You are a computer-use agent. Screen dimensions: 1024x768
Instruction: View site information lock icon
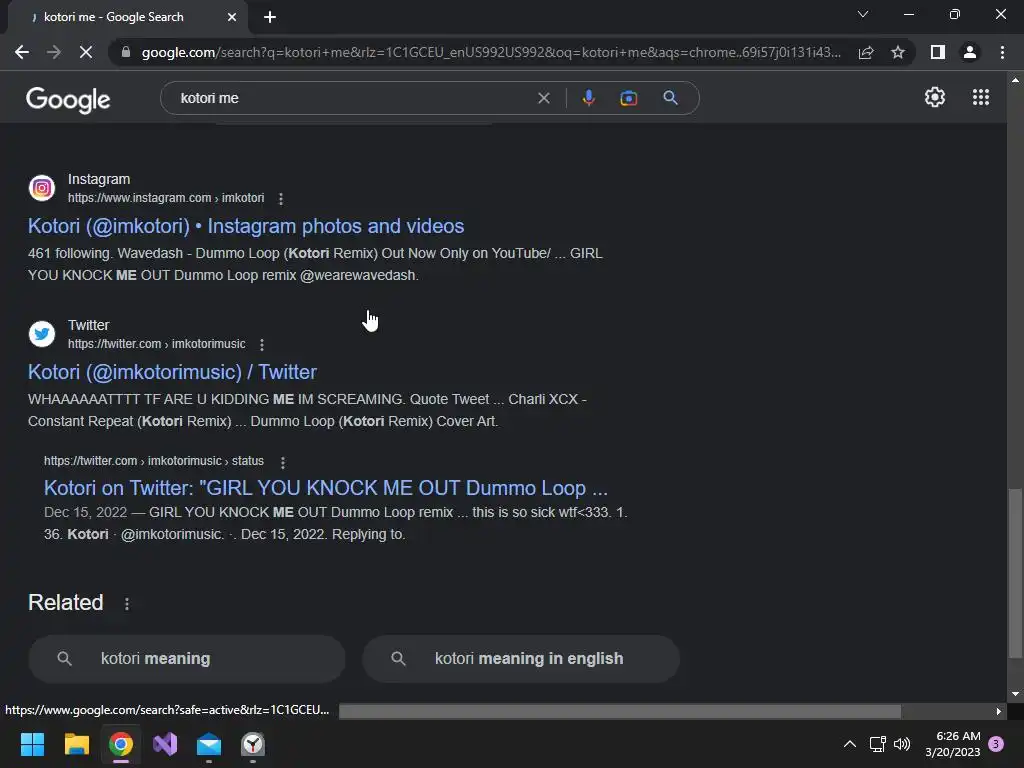(126, 52)
